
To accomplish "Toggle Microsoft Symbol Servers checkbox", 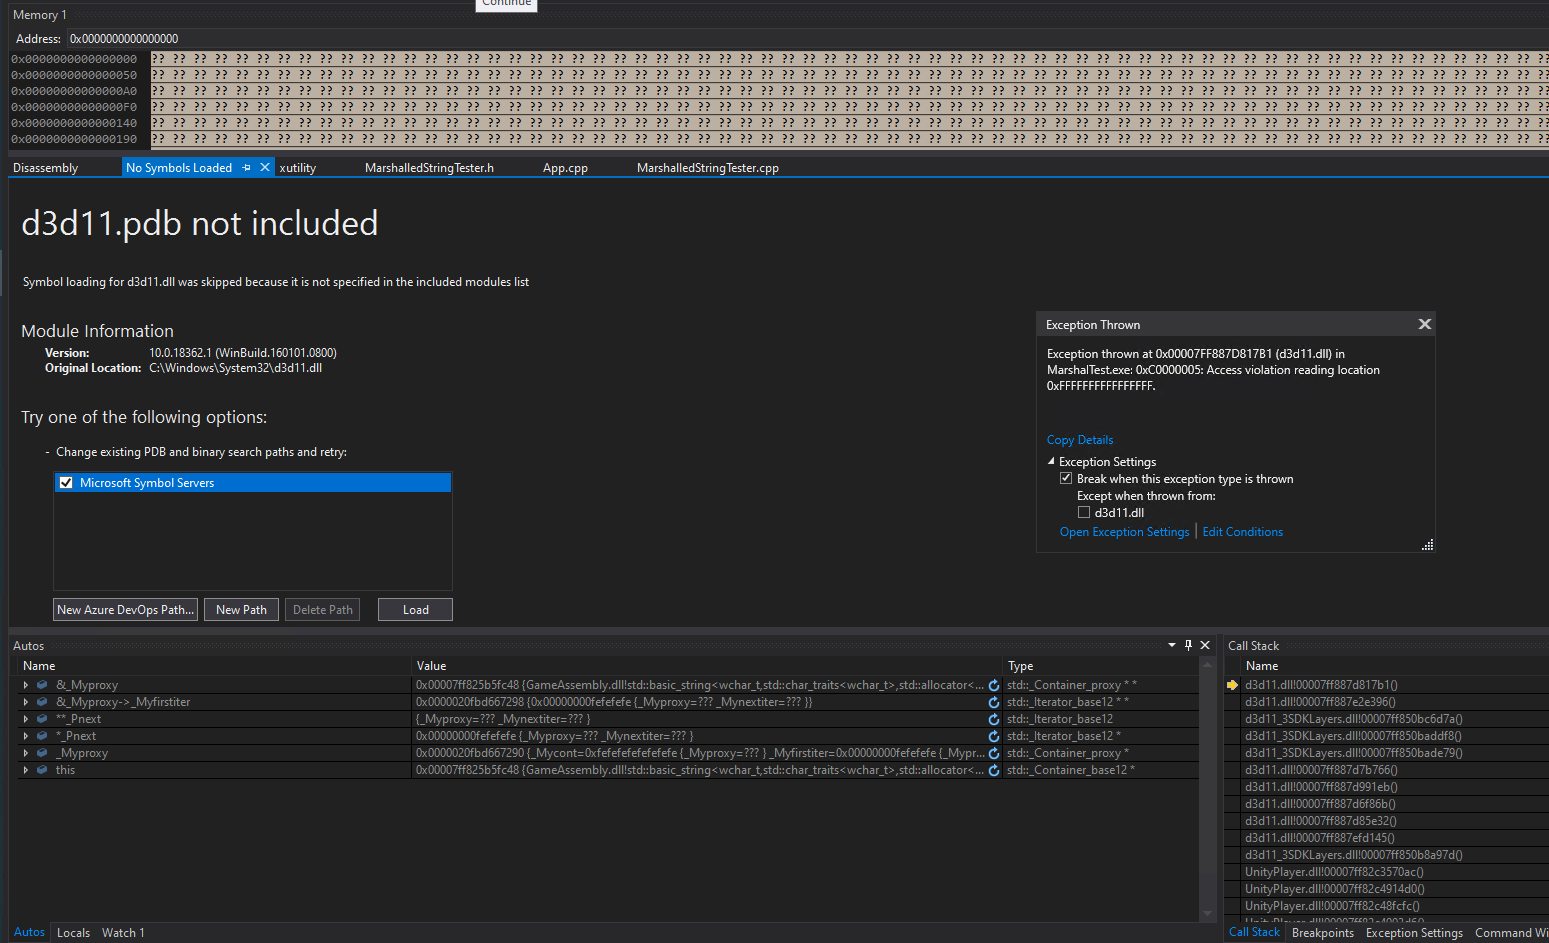I will click(x=66, y=483).
